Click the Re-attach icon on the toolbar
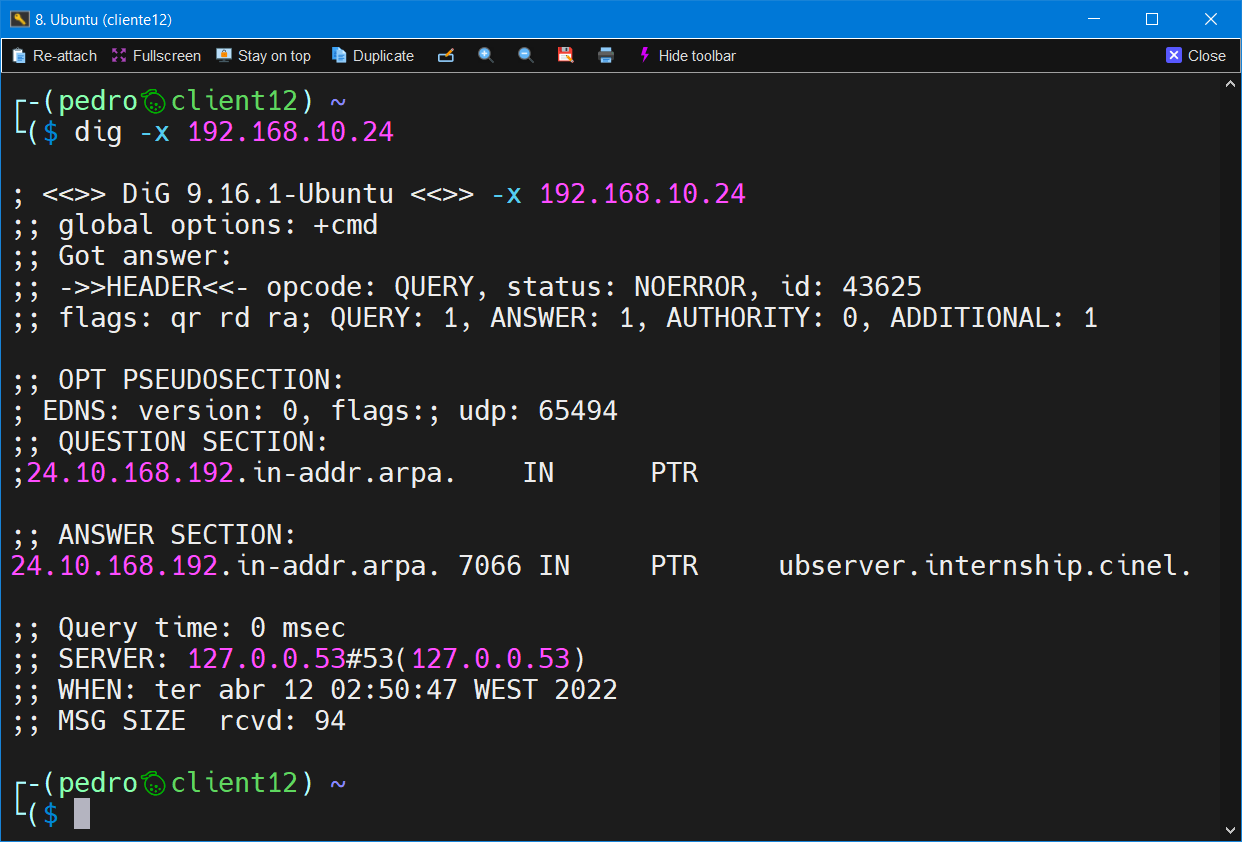 pyautogui.click(x=18, y=56)
